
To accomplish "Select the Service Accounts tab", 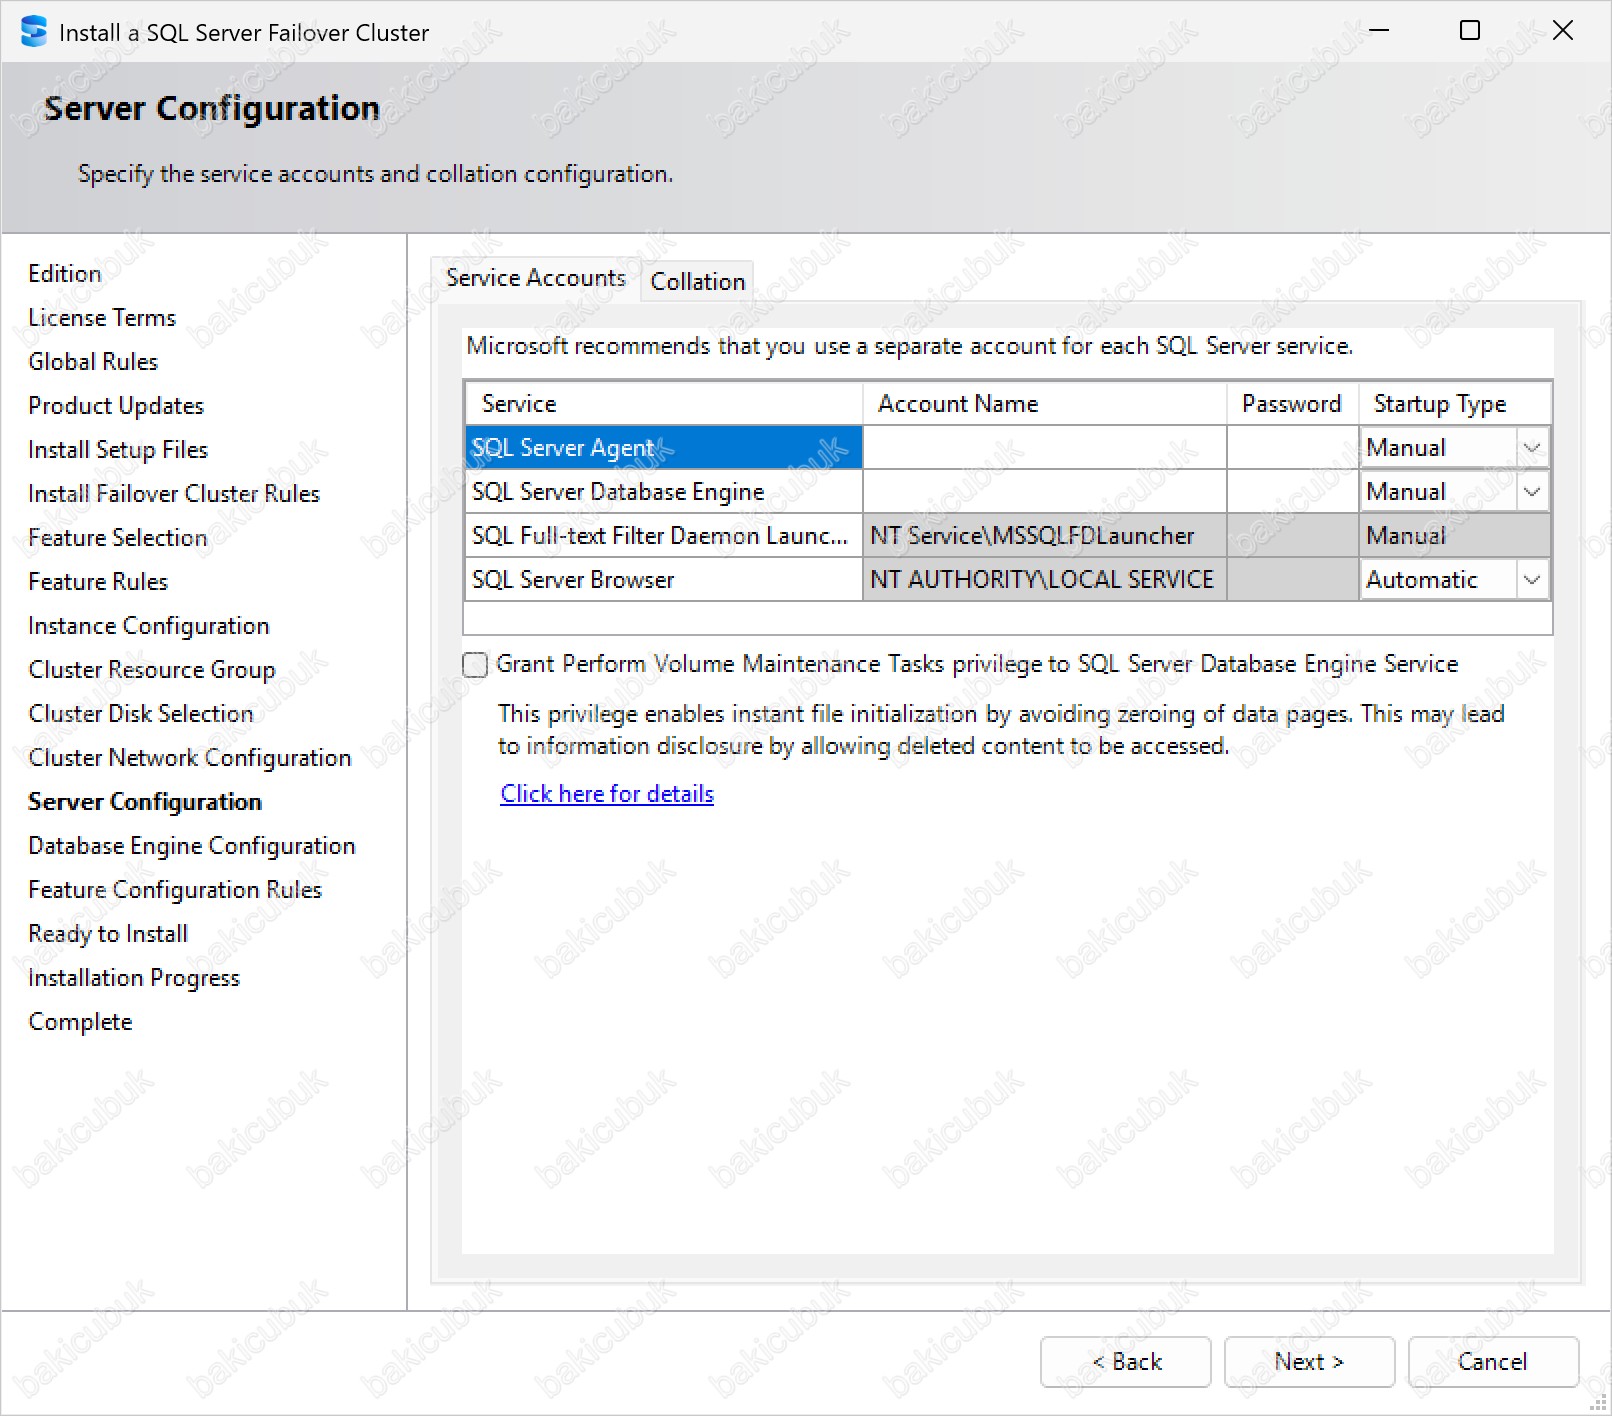I will (x=535, y=278).
